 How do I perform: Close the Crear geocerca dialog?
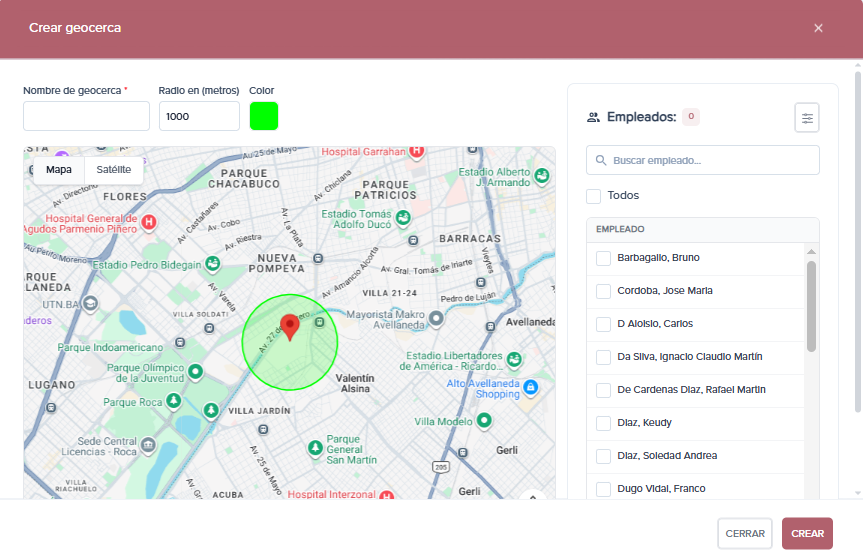pos(818,28)
